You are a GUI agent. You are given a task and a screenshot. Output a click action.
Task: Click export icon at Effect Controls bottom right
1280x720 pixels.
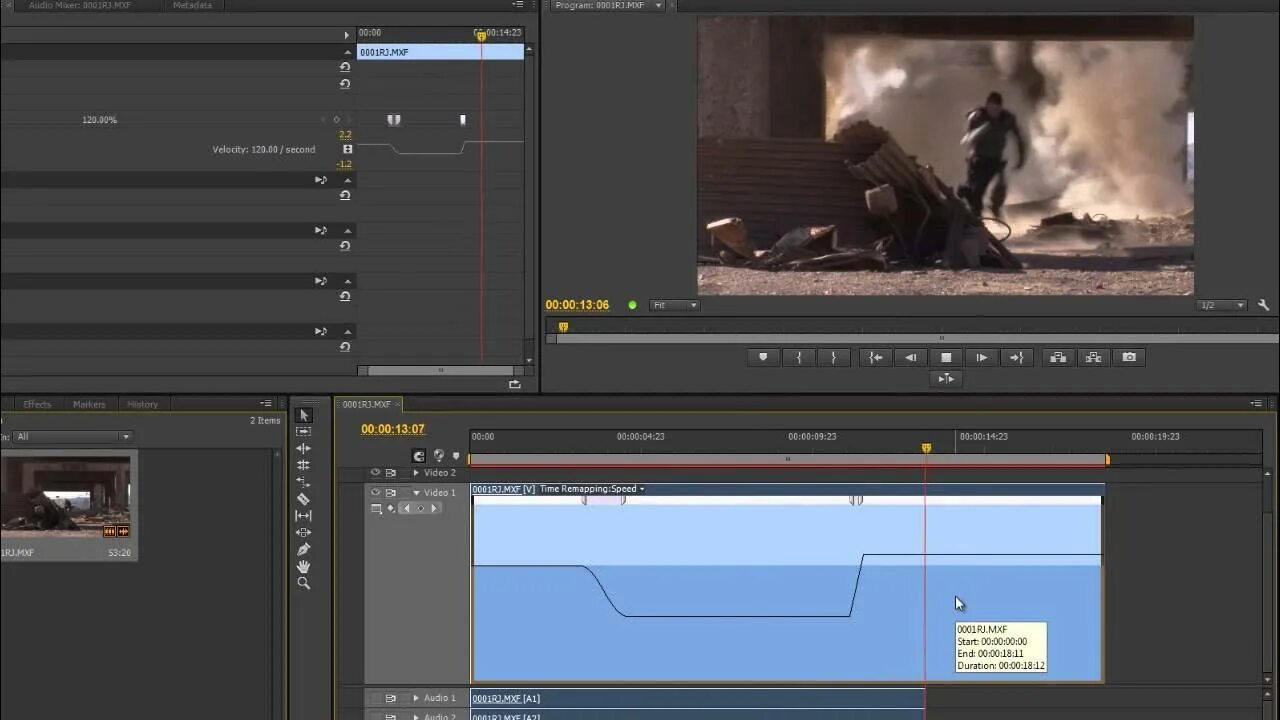(515, 384)
